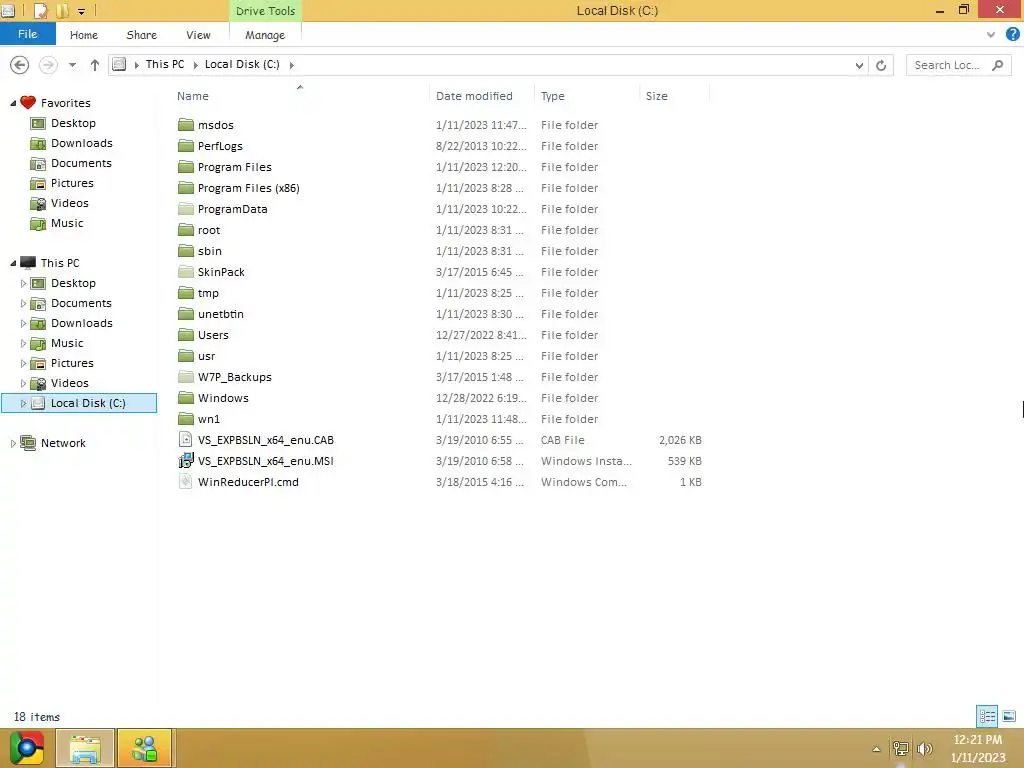Click the search magnifier icon
The width and height of the screenshot is (1024, 768).
pyautogui.click(x=997, y=65)
